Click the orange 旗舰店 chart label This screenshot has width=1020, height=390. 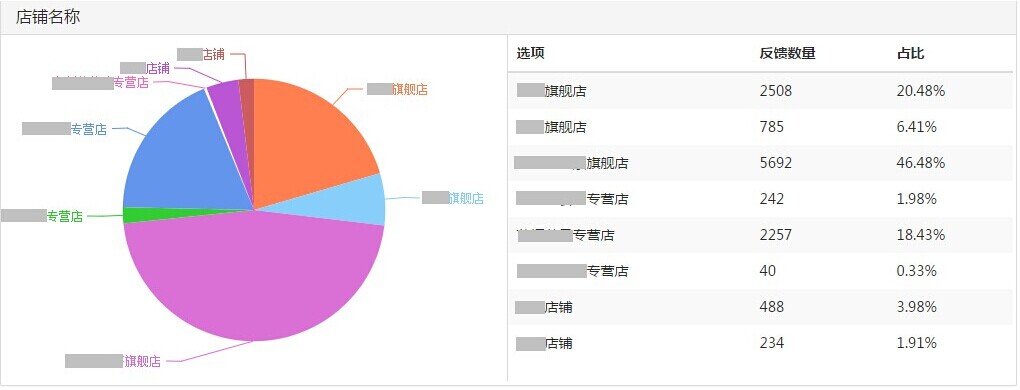coord(397,90)
